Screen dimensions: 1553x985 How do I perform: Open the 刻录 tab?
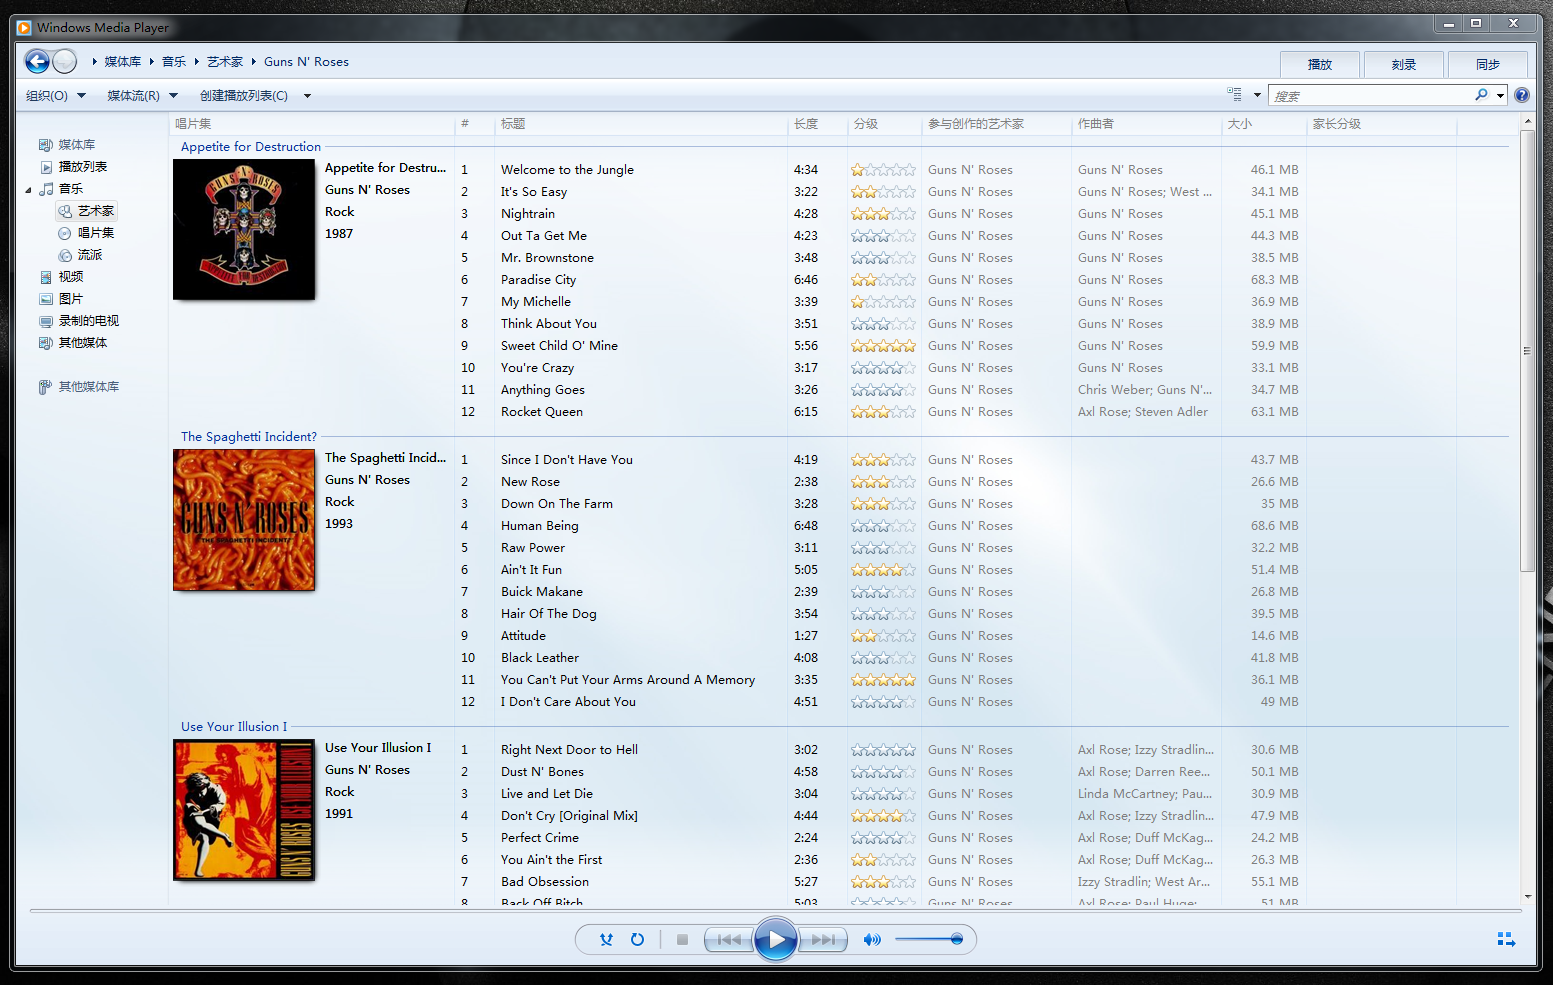pos(1404,64)
